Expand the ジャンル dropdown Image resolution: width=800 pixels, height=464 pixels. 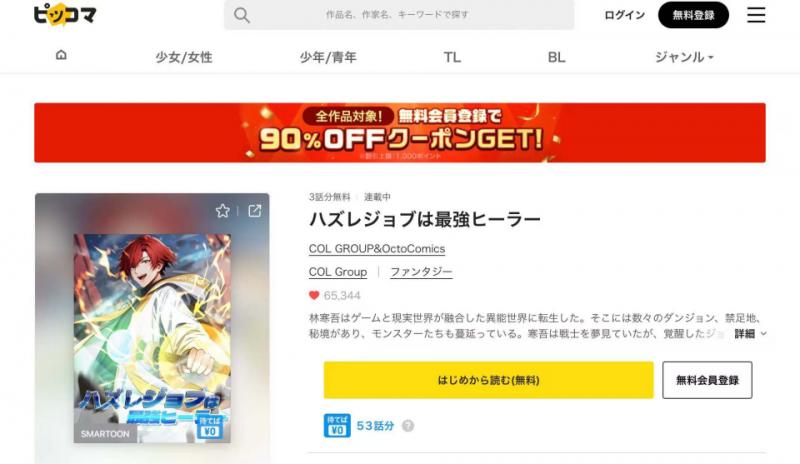tap(684, 57)
